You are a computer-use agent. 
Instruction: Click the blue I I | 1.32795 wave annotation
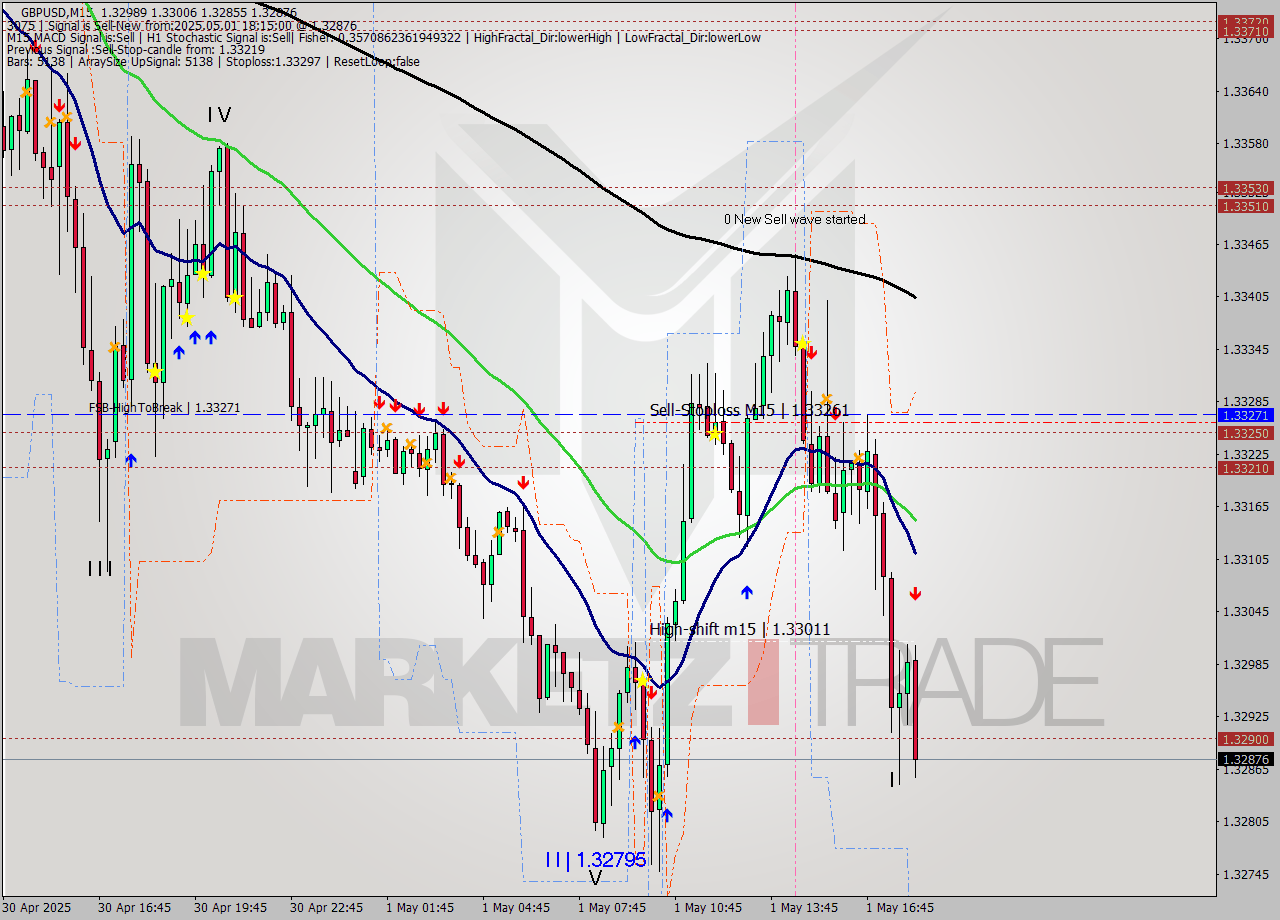(593, 859)
